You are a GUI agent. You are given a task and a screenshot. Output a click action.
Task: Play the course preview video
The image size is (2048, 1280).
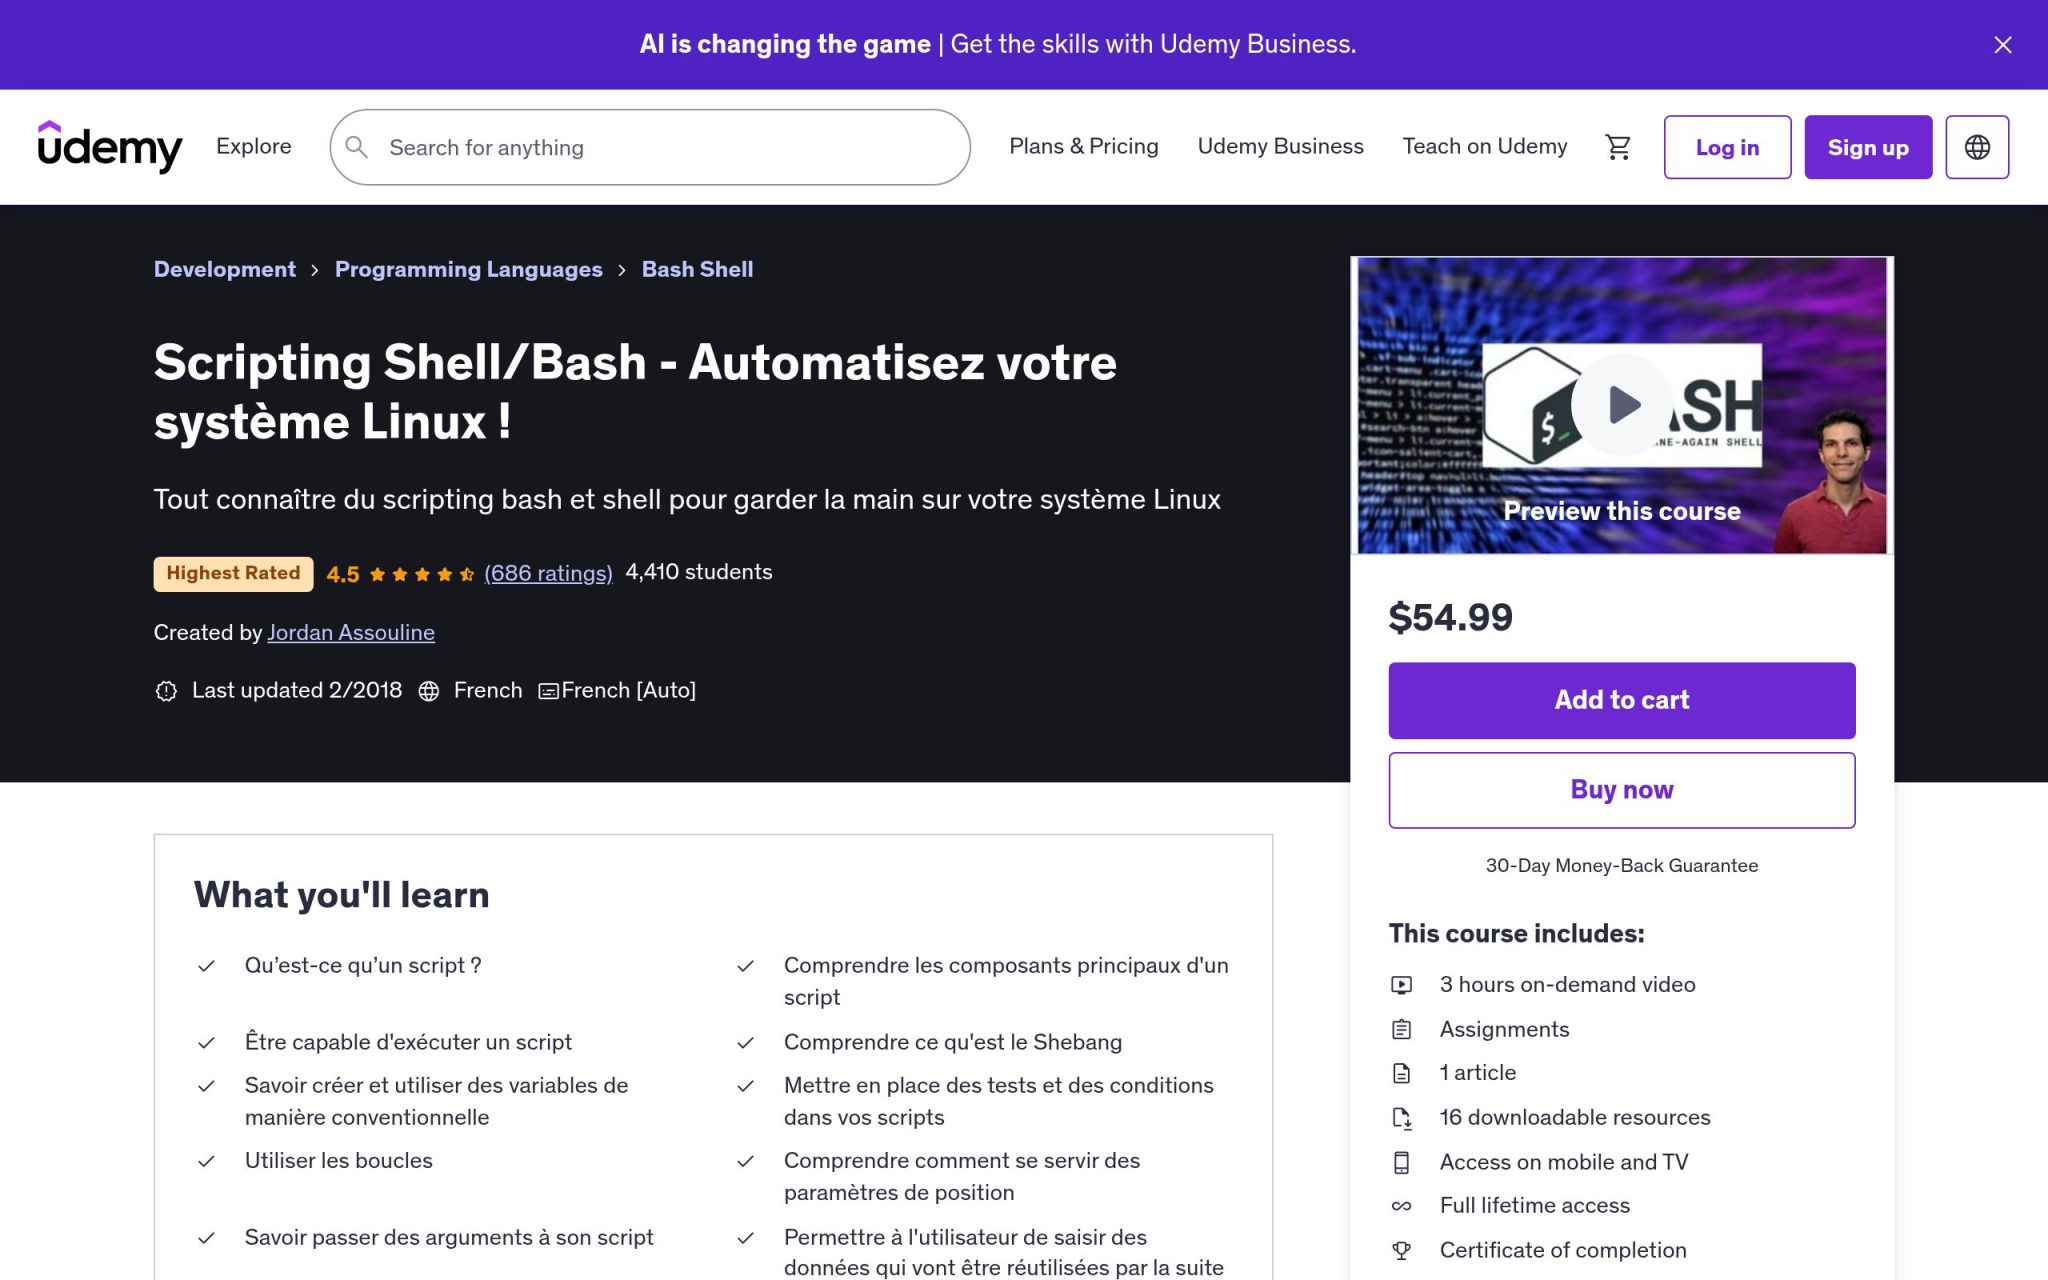1622,404
